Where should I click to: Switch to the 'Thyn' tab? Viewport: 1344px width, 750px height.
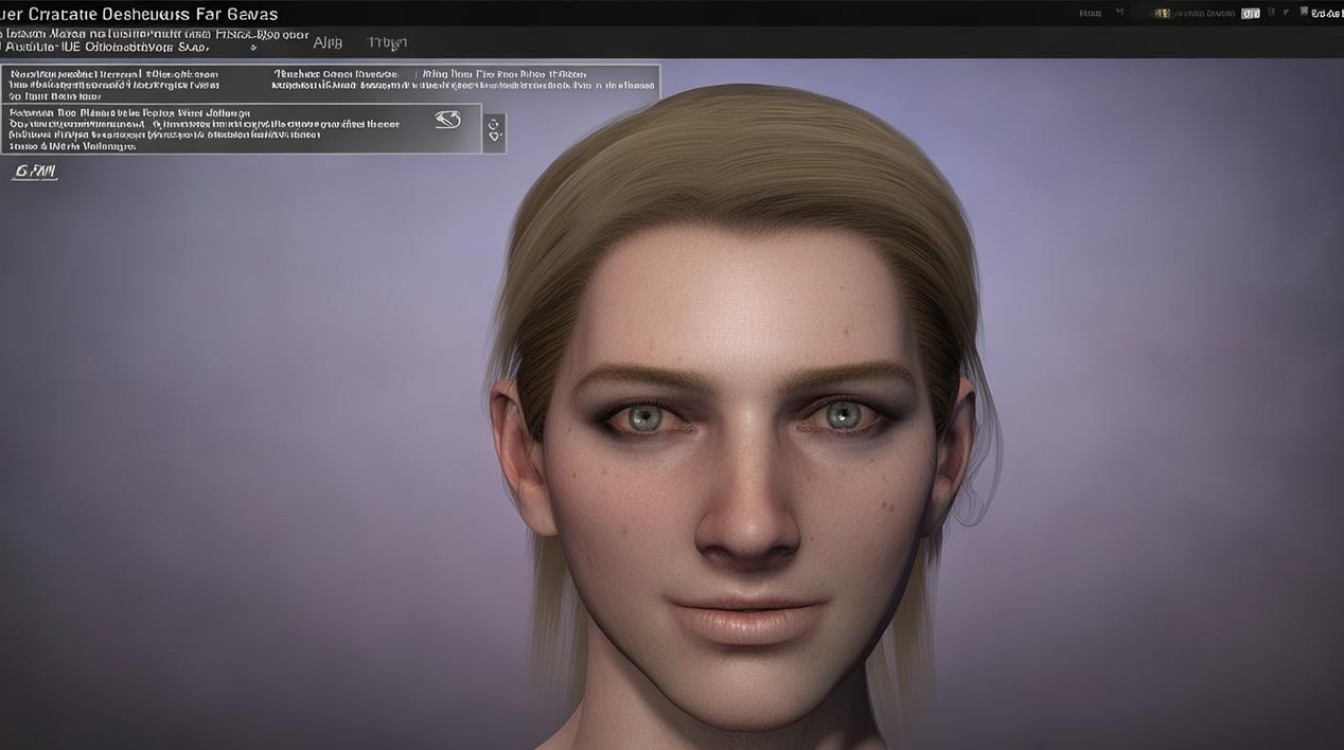click(x=387, y=43)
